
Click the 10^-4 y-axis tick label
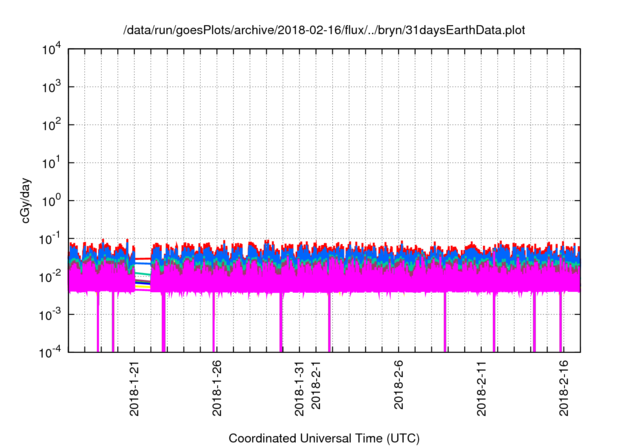[x=51, y=352]
